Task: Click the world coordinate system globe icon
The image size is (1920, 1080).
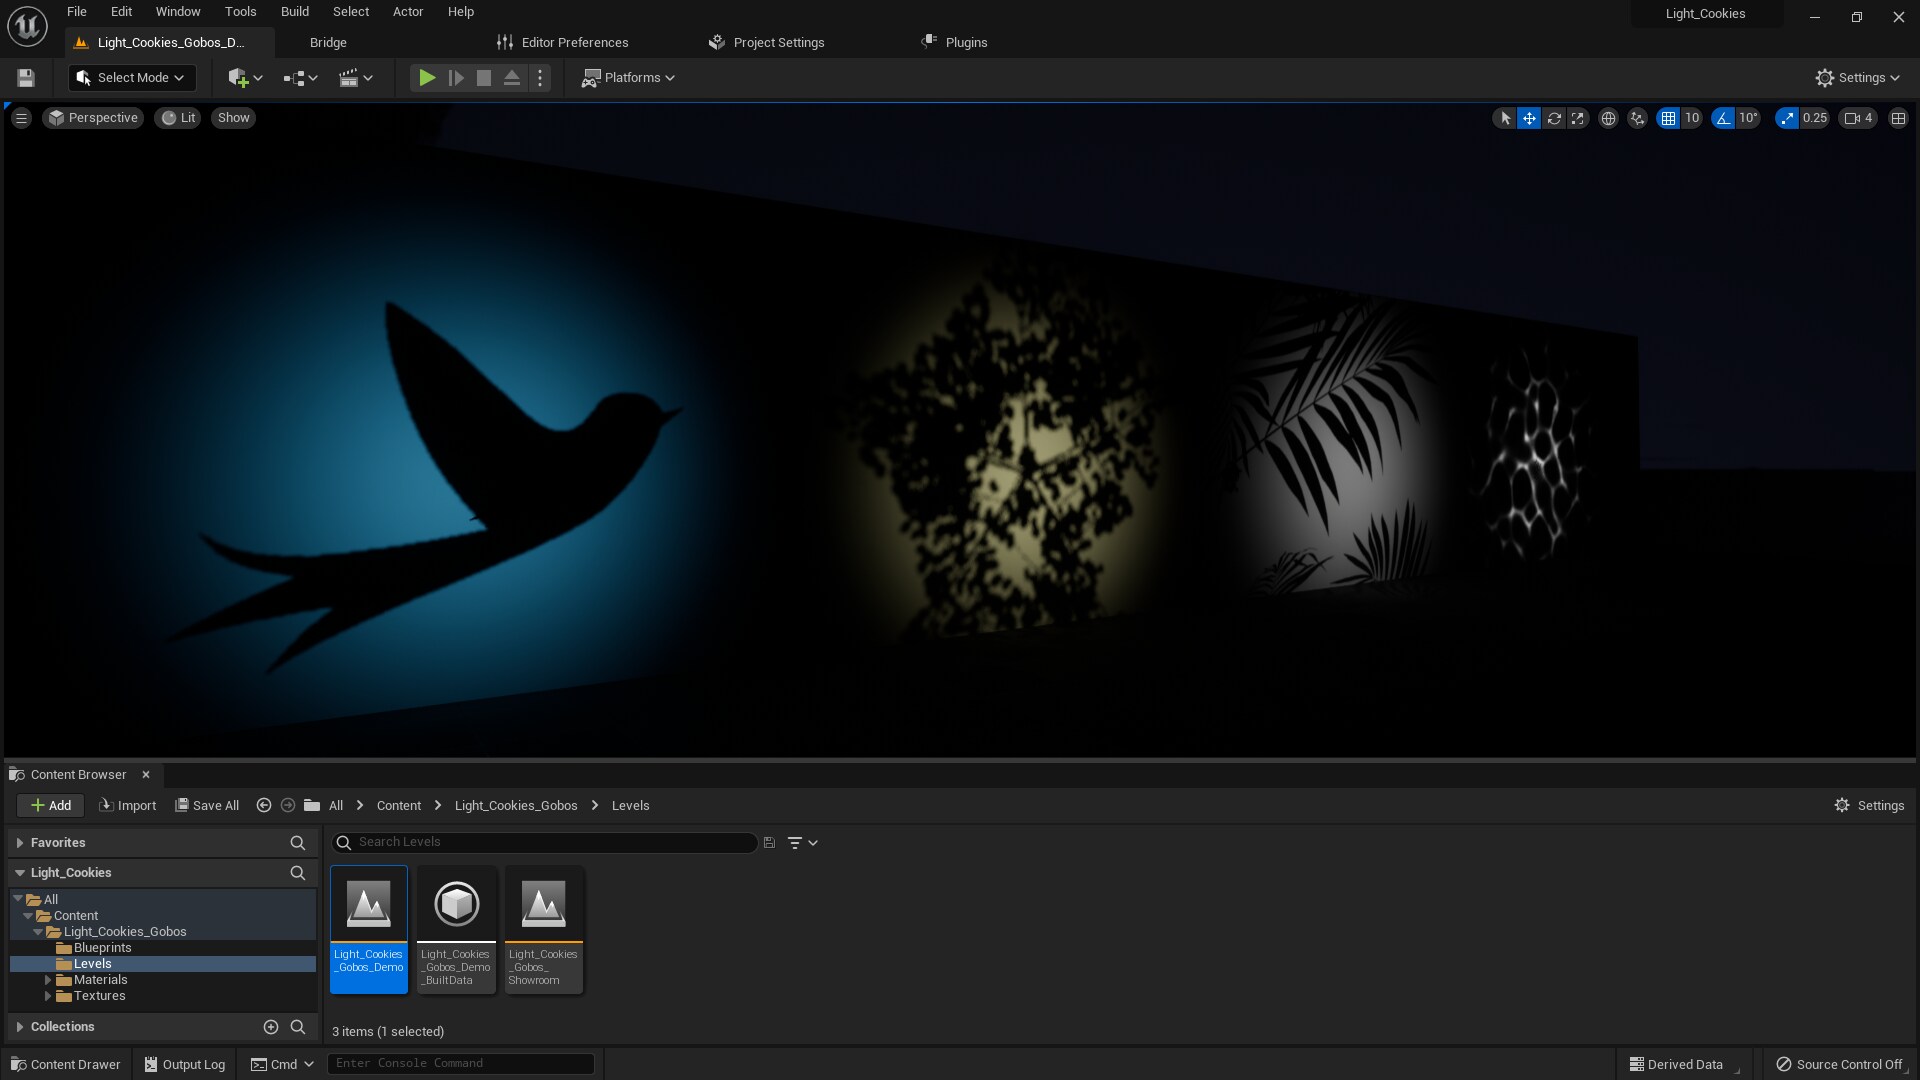Action: (1608, 118)
